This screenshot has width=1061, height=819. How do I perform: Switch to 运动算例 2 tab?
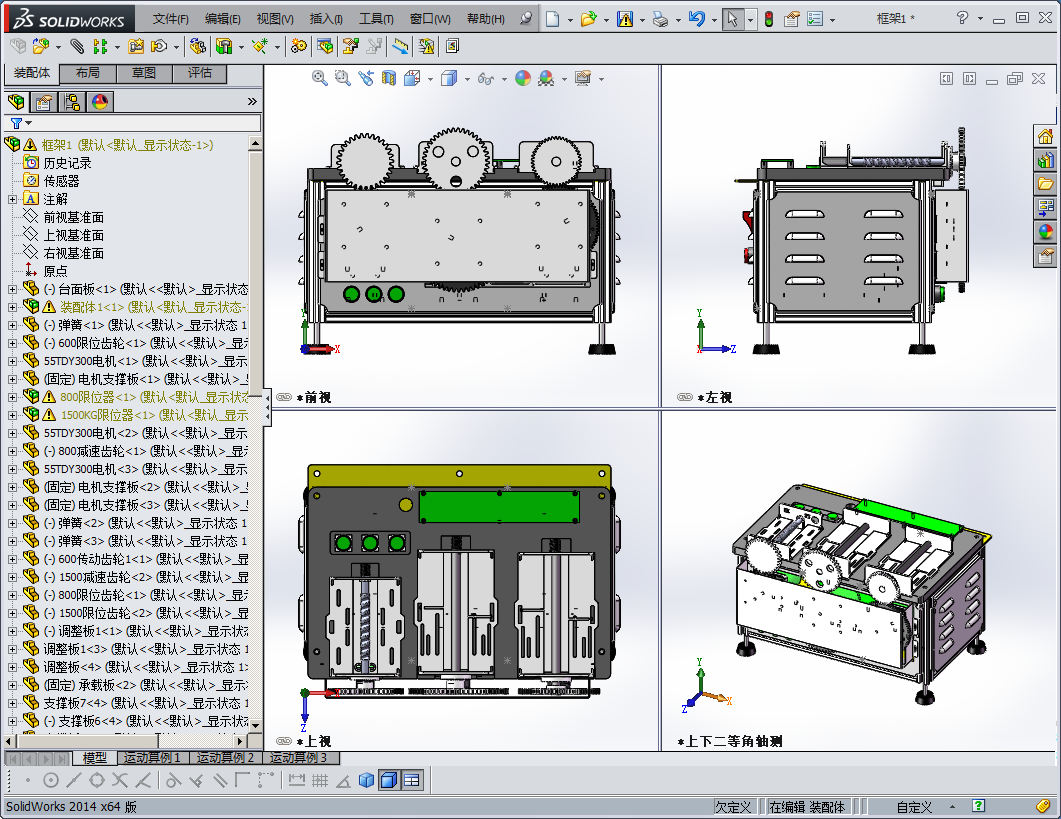(225, 758)
